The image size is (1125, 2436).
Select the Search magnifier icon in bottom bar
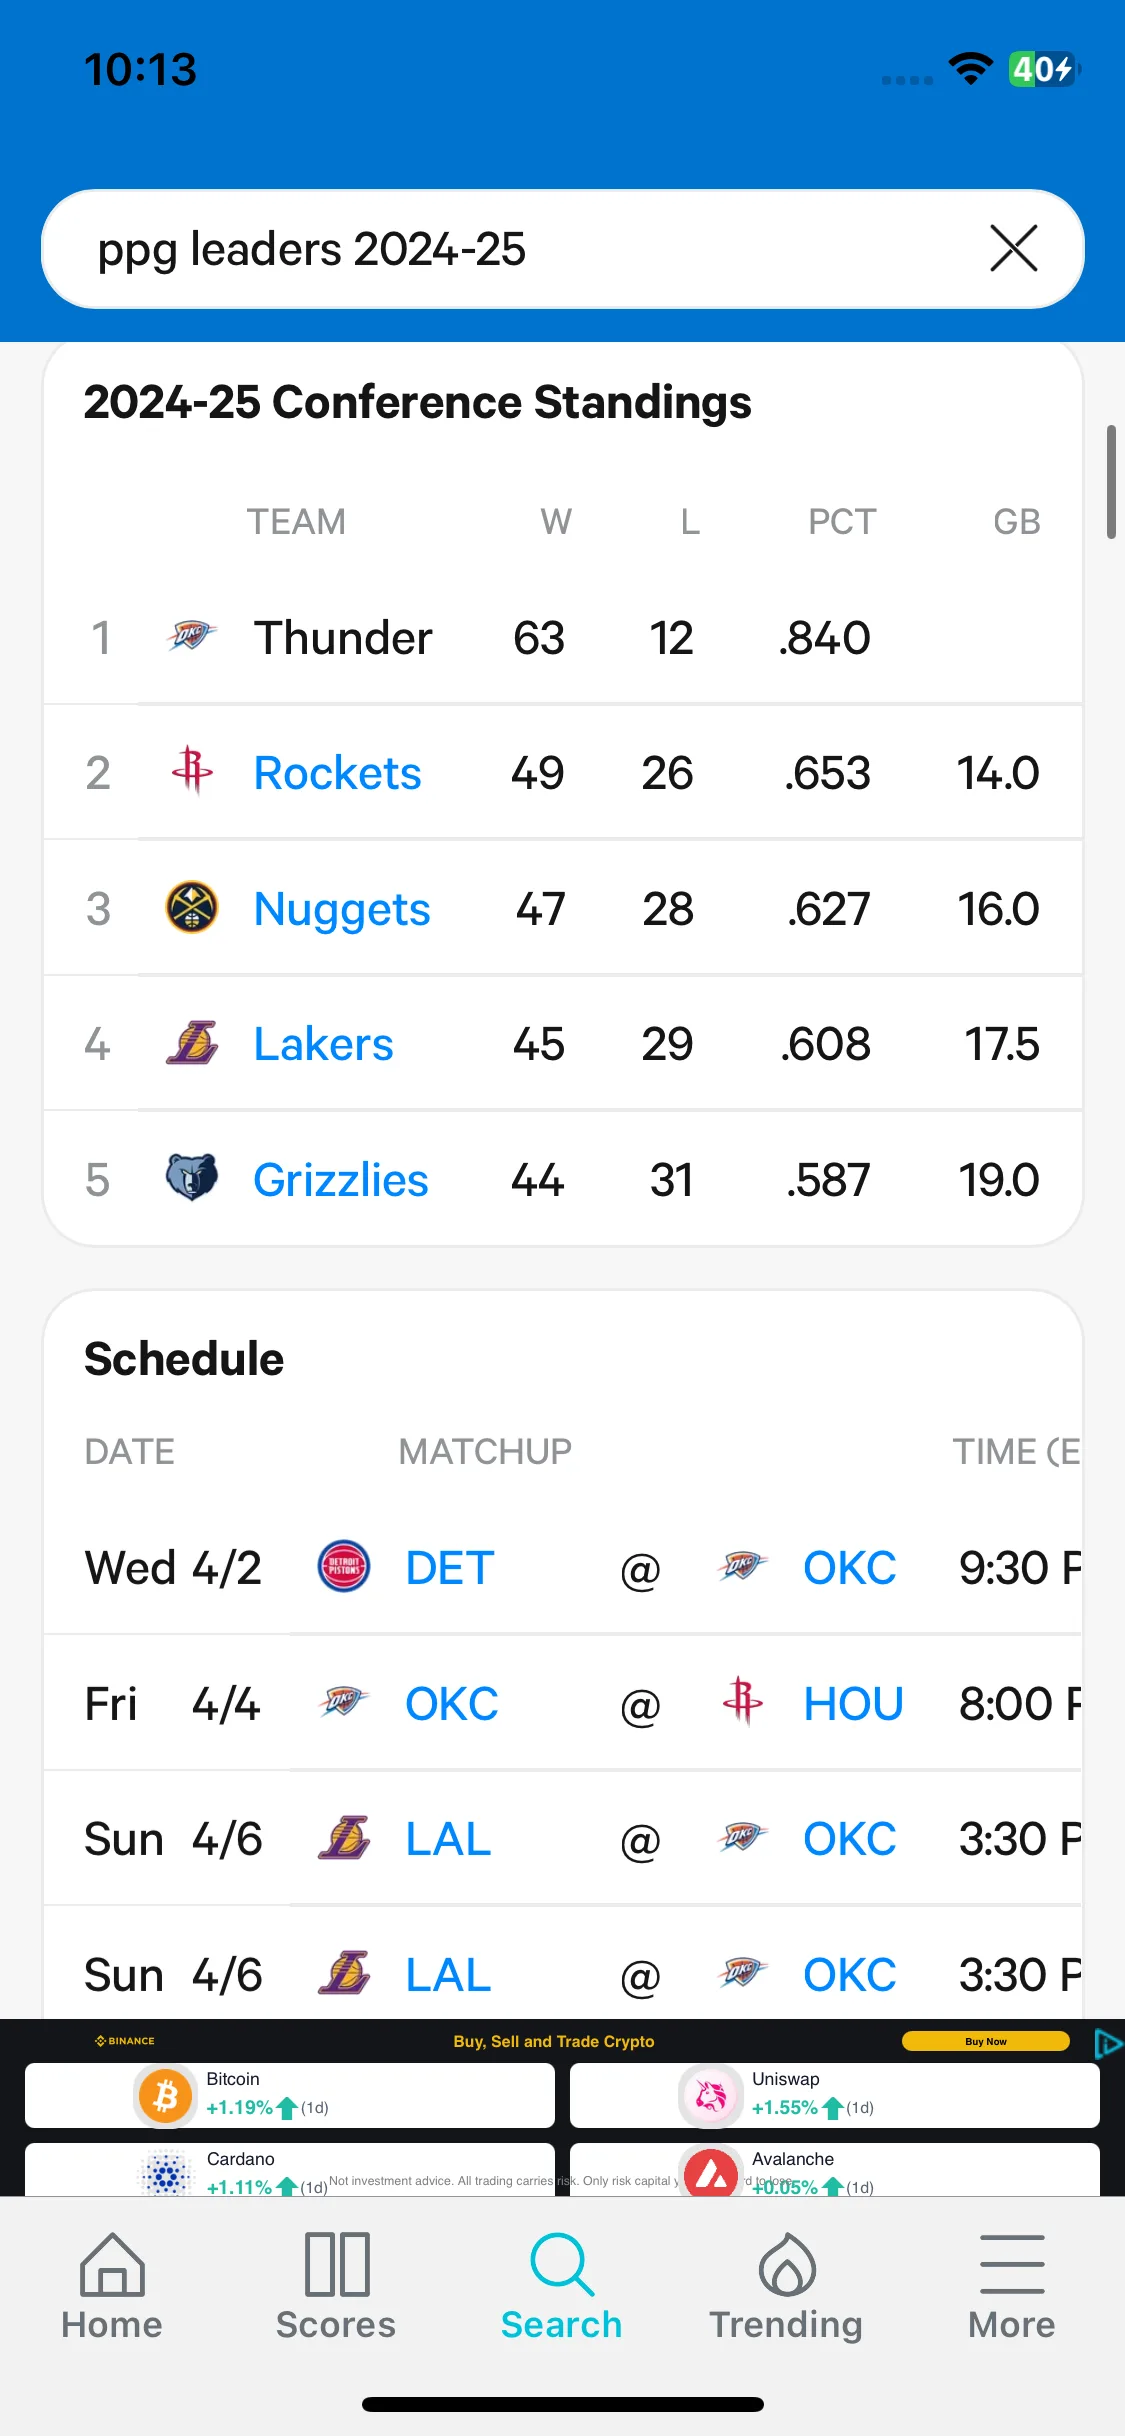coord(562,2265)
